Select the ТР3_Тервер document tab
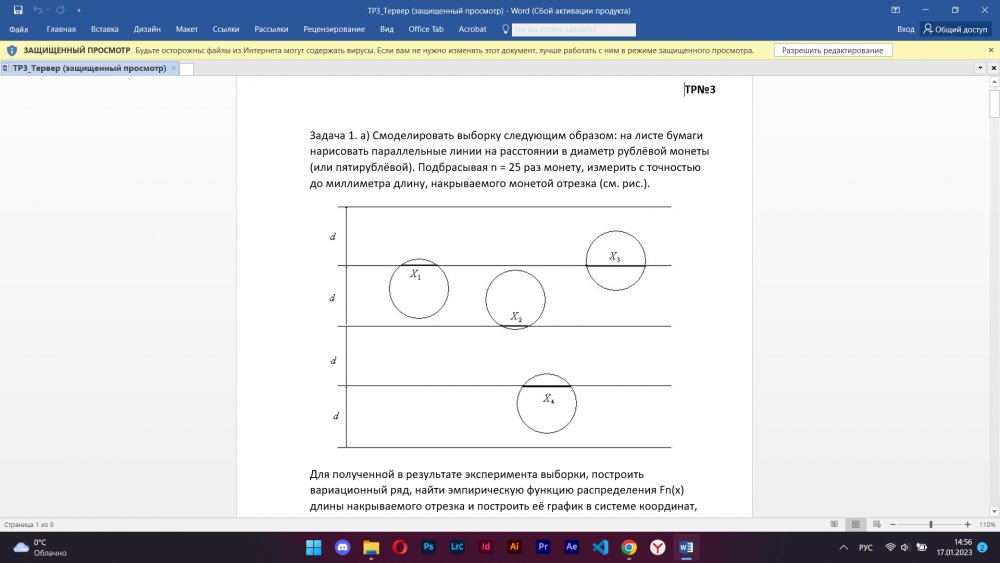This screenshot has height=563, width=1000. click(89, 68)
